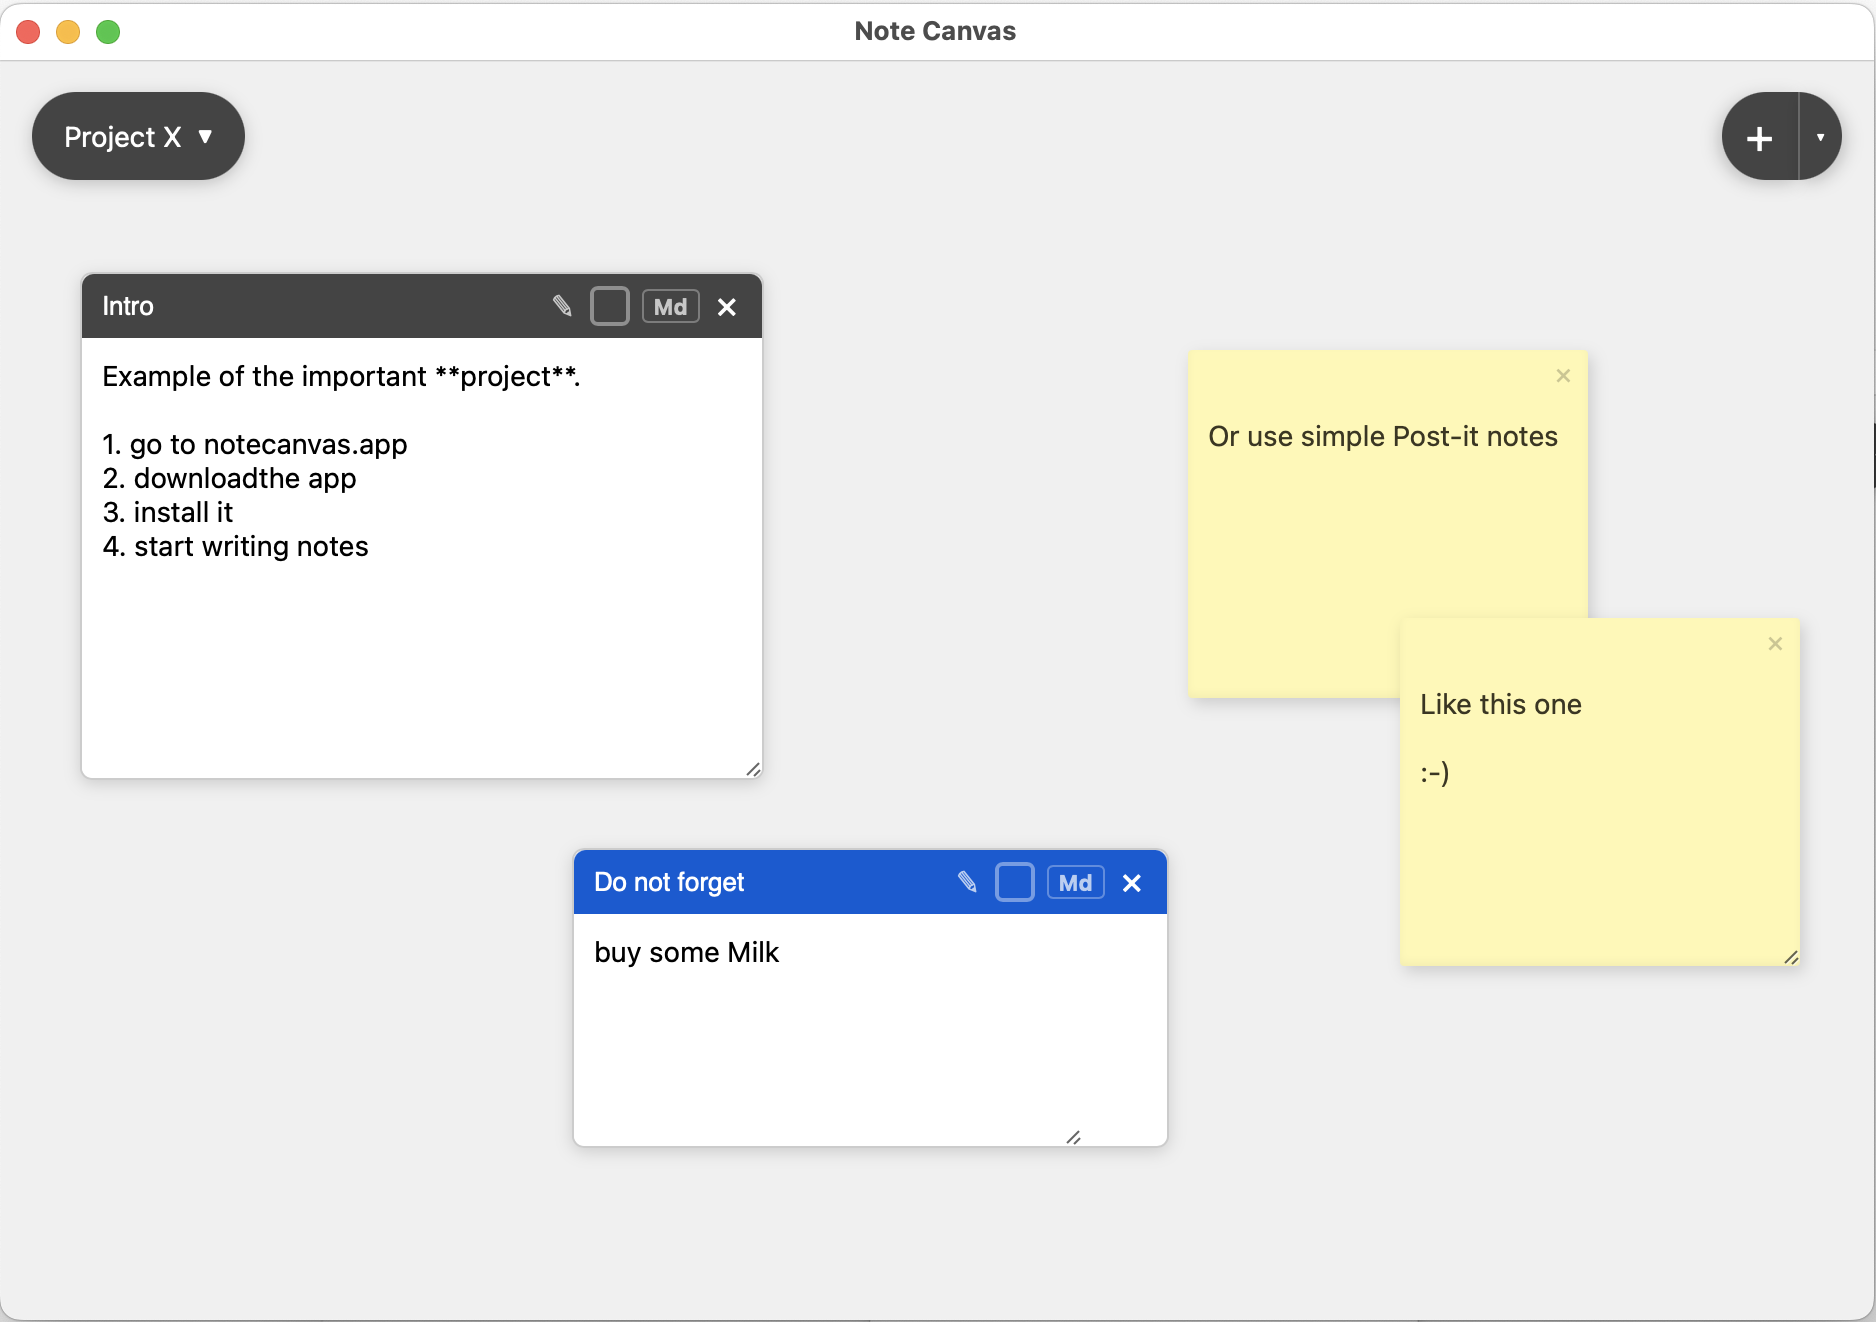This screenshot has height=1322, width=1876.
Task: Close the 'Like this one' sticky note
Action: click(x=1775, y=644)
